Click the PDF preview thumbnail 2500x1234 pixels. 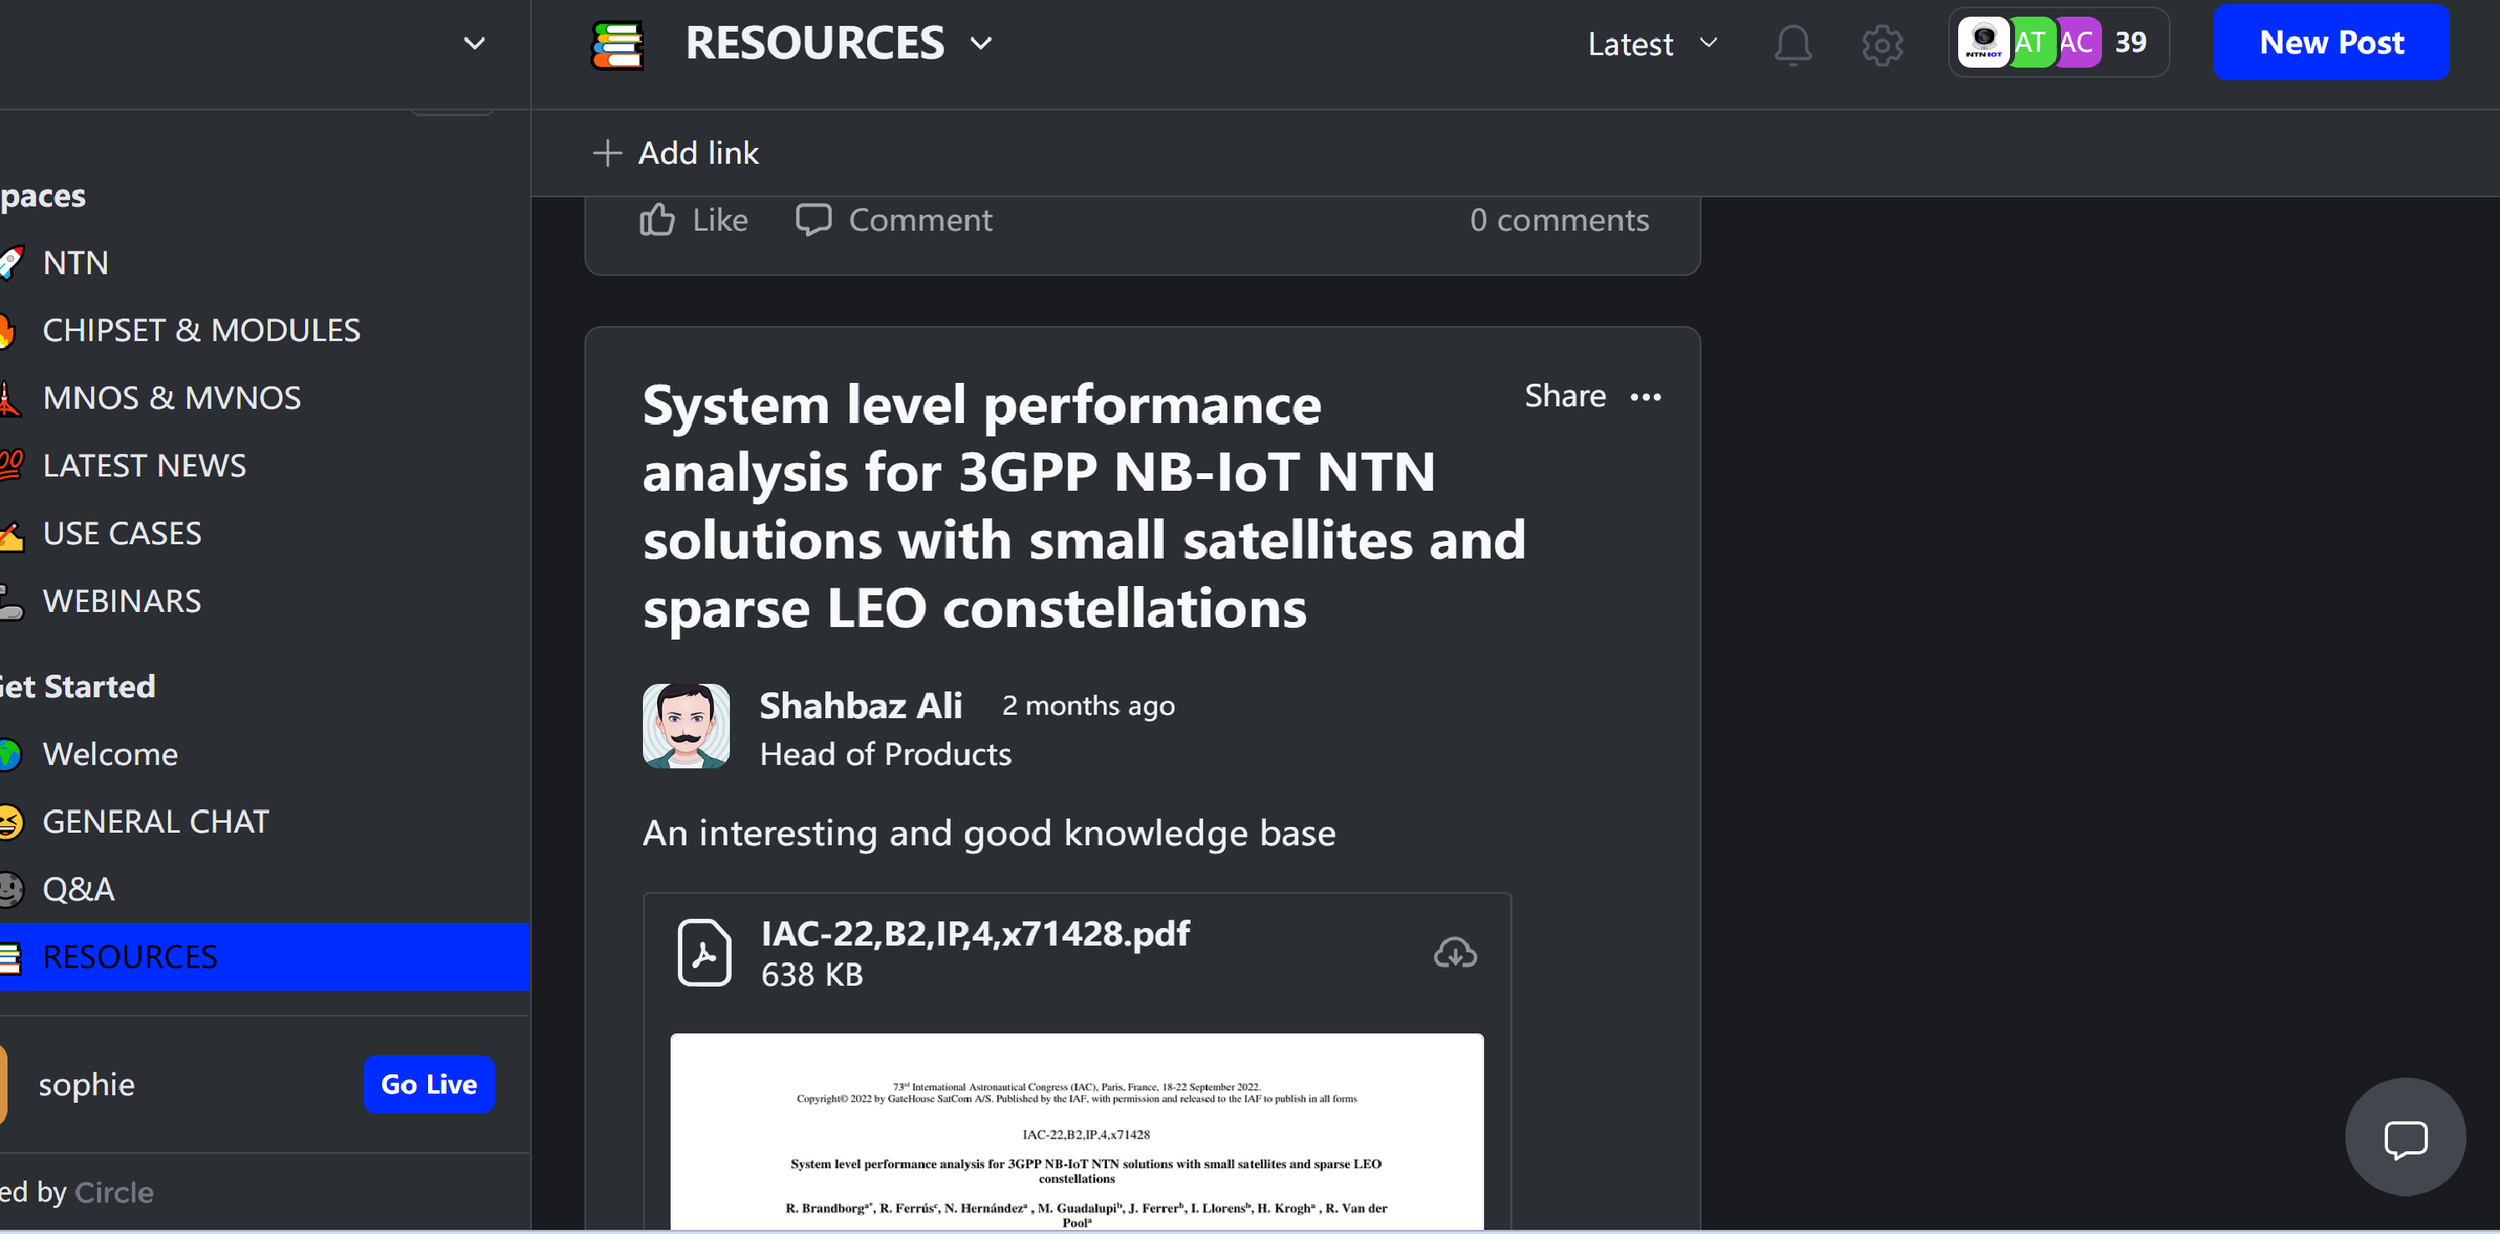[1076, 1130]
